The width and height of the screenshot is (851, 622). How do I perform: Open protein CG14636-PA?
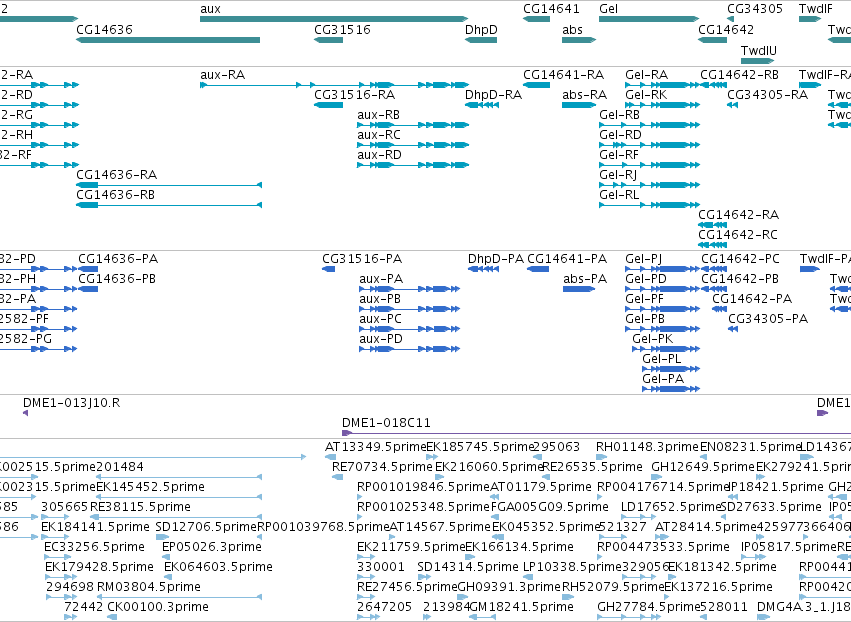pyautogui.click(x=118, y=259)
